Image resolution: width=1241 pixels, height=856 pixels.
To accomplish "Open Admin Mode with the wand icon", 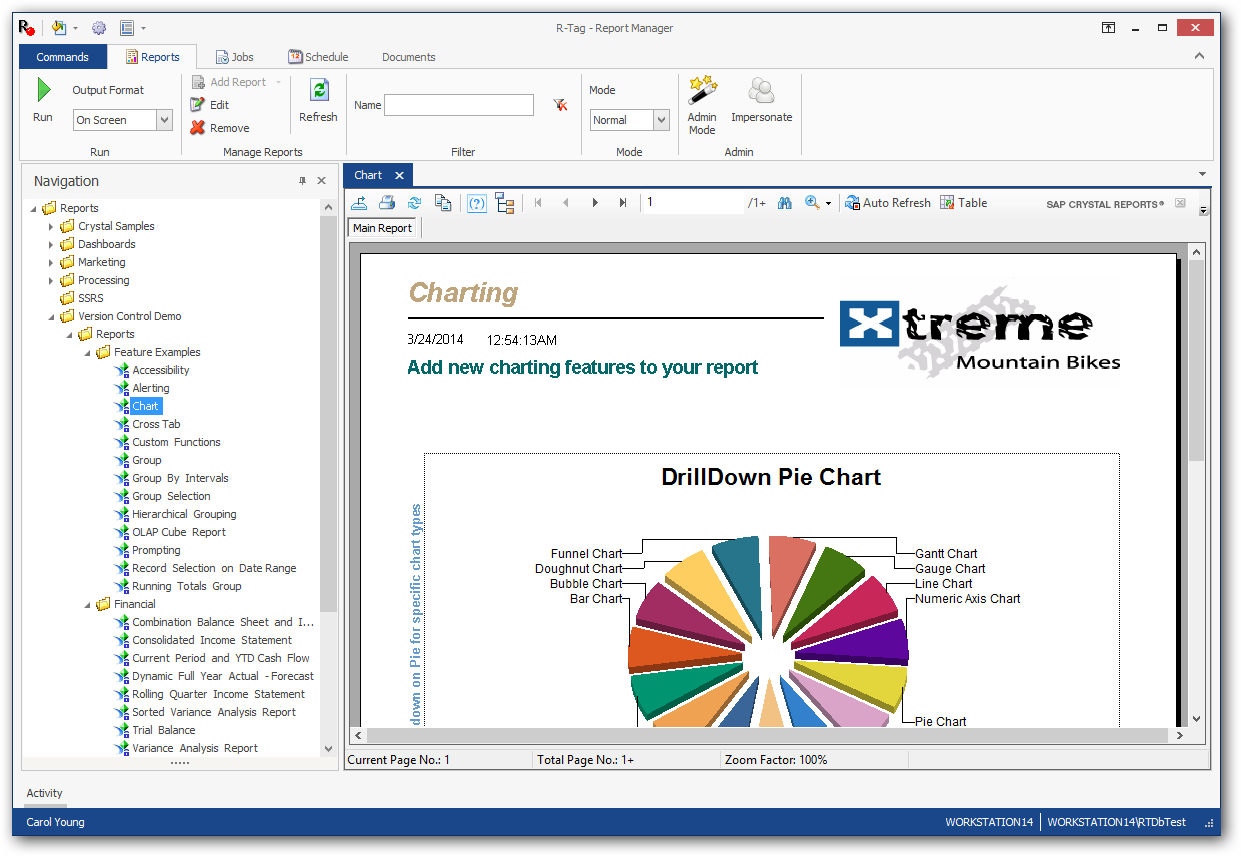I will coord(702,92).
